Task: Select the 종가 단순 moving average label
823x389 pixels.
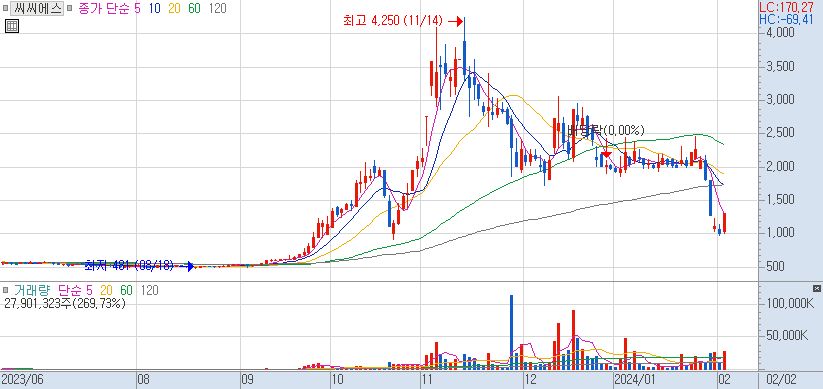Action: [x=105, y=8]
